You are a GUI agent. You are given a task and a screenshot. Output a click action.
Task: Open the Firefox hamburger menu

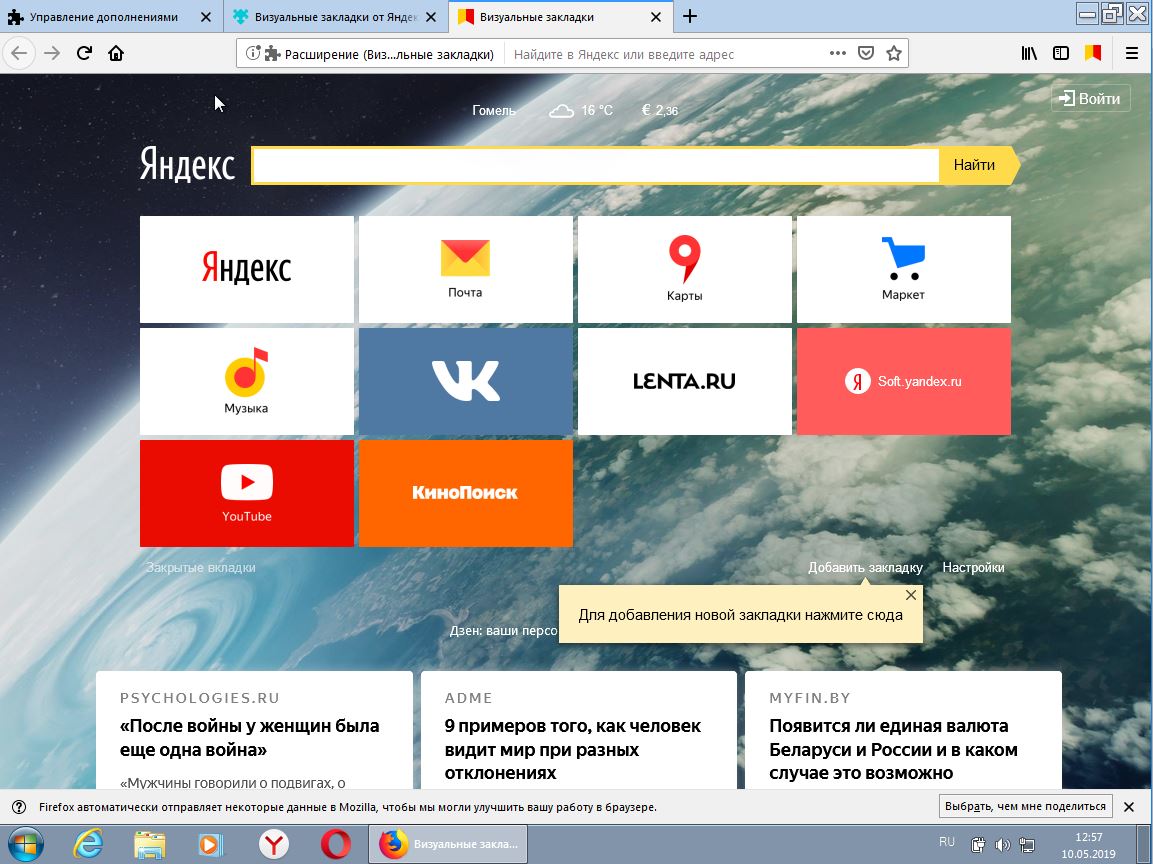click(1132, 53)
